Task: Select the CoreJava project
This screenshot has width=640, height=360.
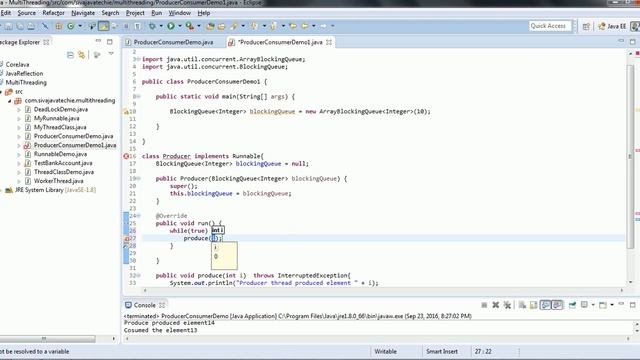Action: click(x=17, y=64)
